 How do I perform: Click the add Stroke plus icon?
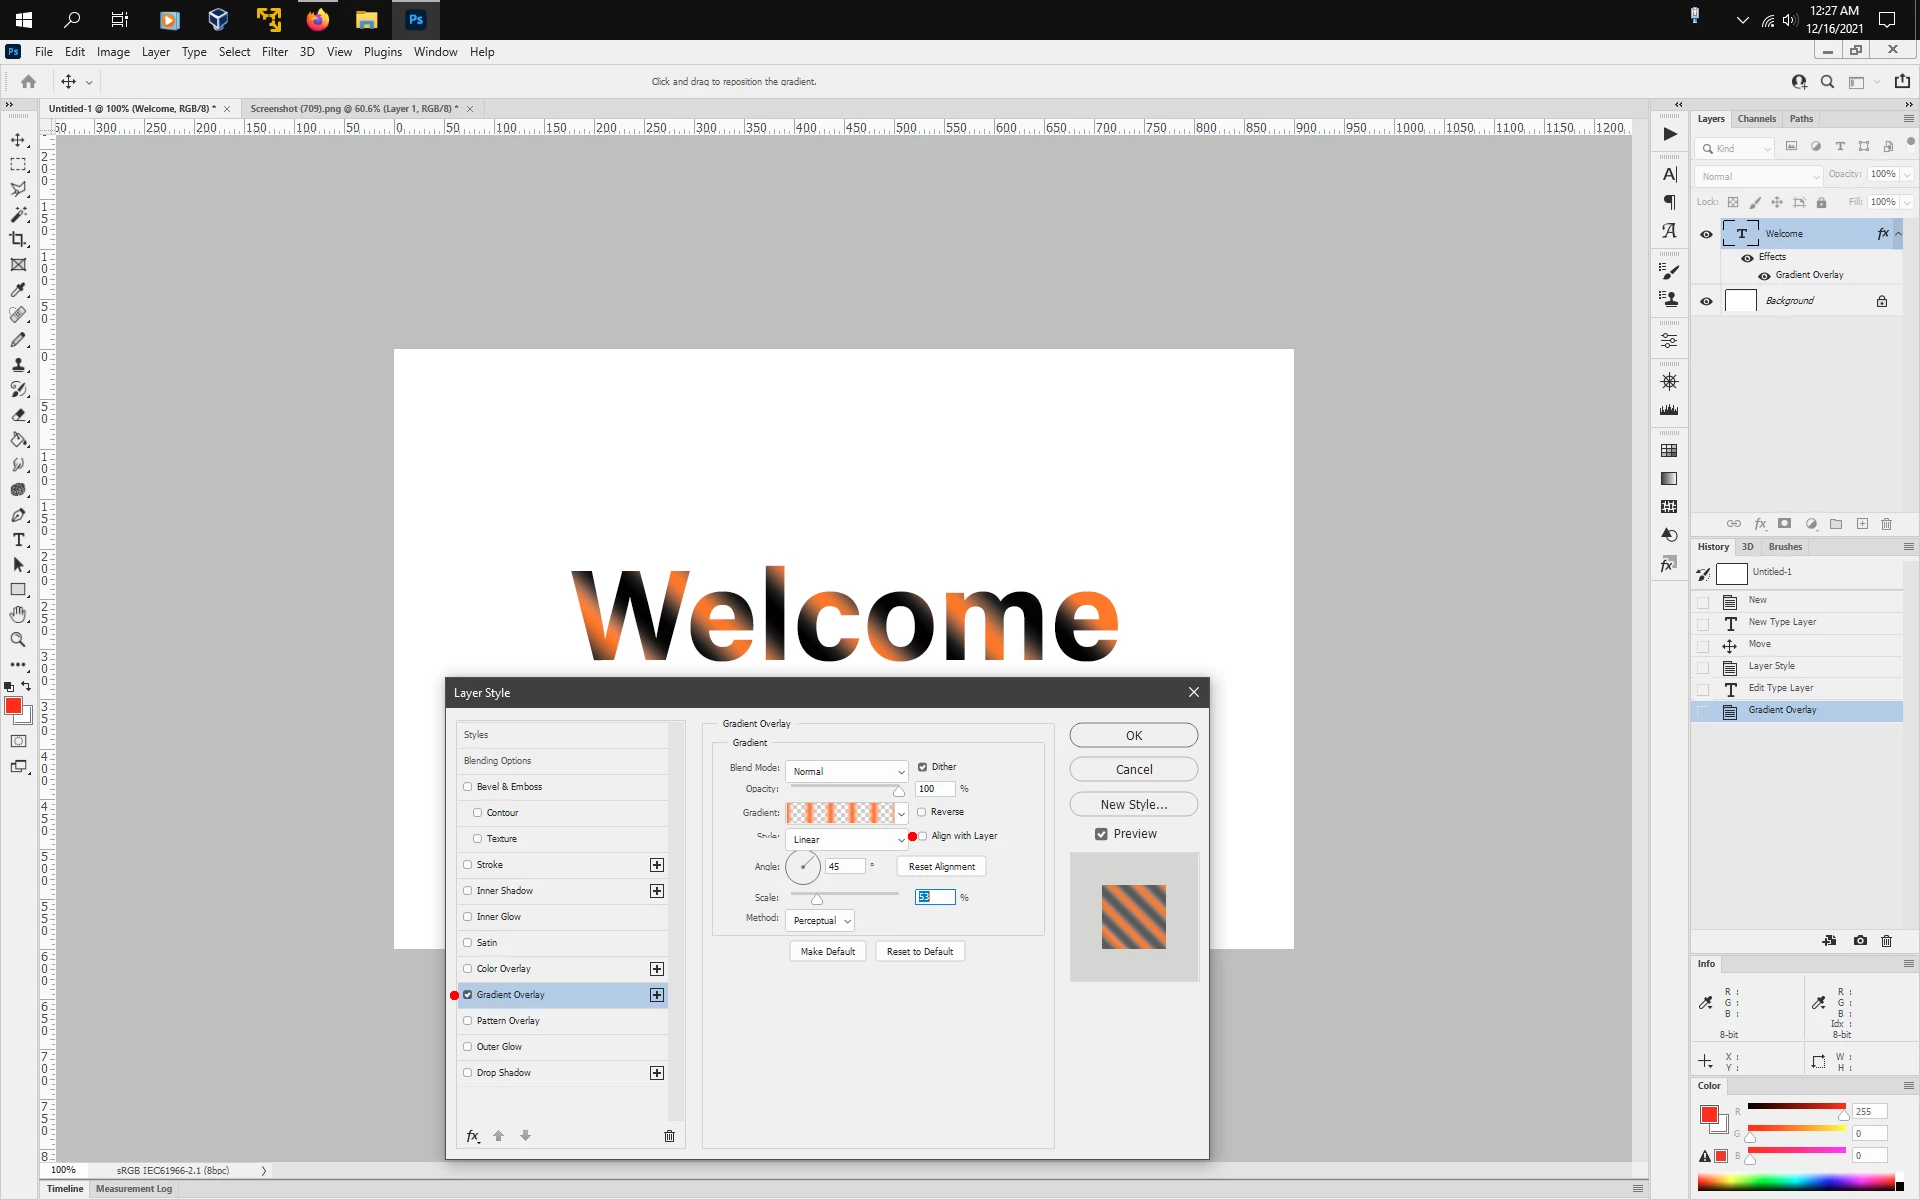[x=657, y=865]
